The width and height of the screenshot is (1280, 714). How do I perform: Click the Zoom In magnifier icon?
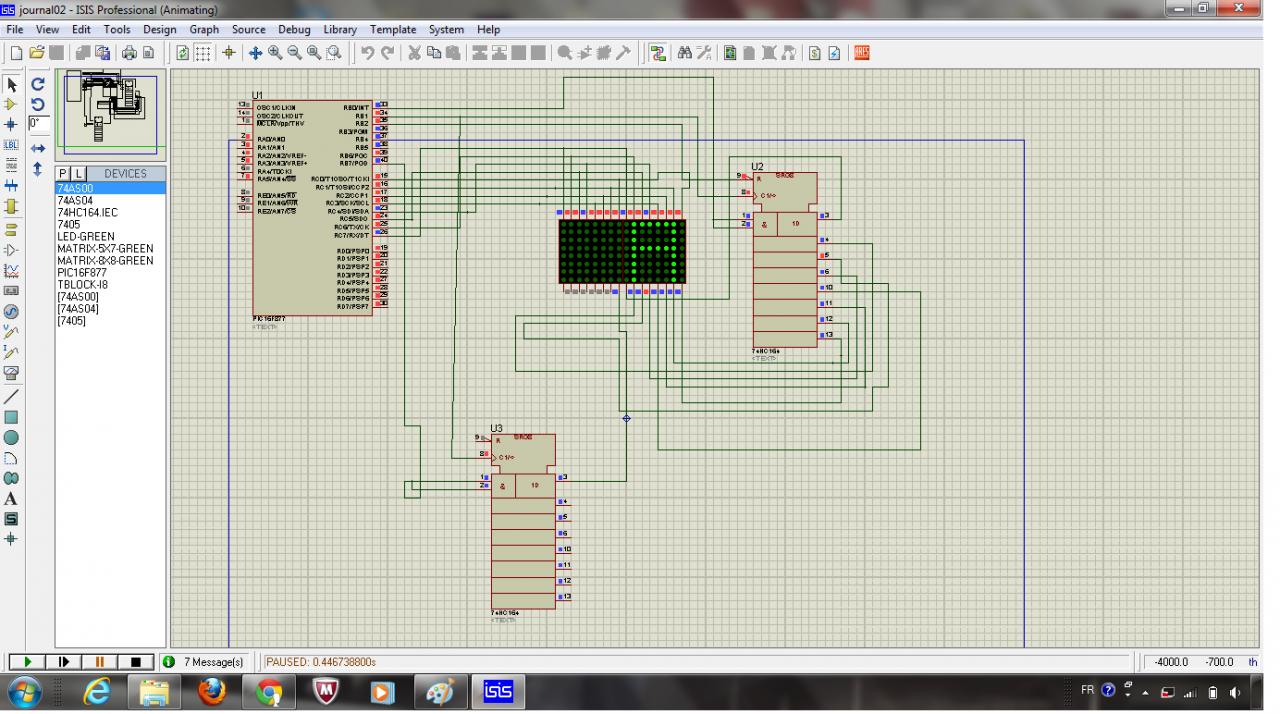tap(275, 53)
